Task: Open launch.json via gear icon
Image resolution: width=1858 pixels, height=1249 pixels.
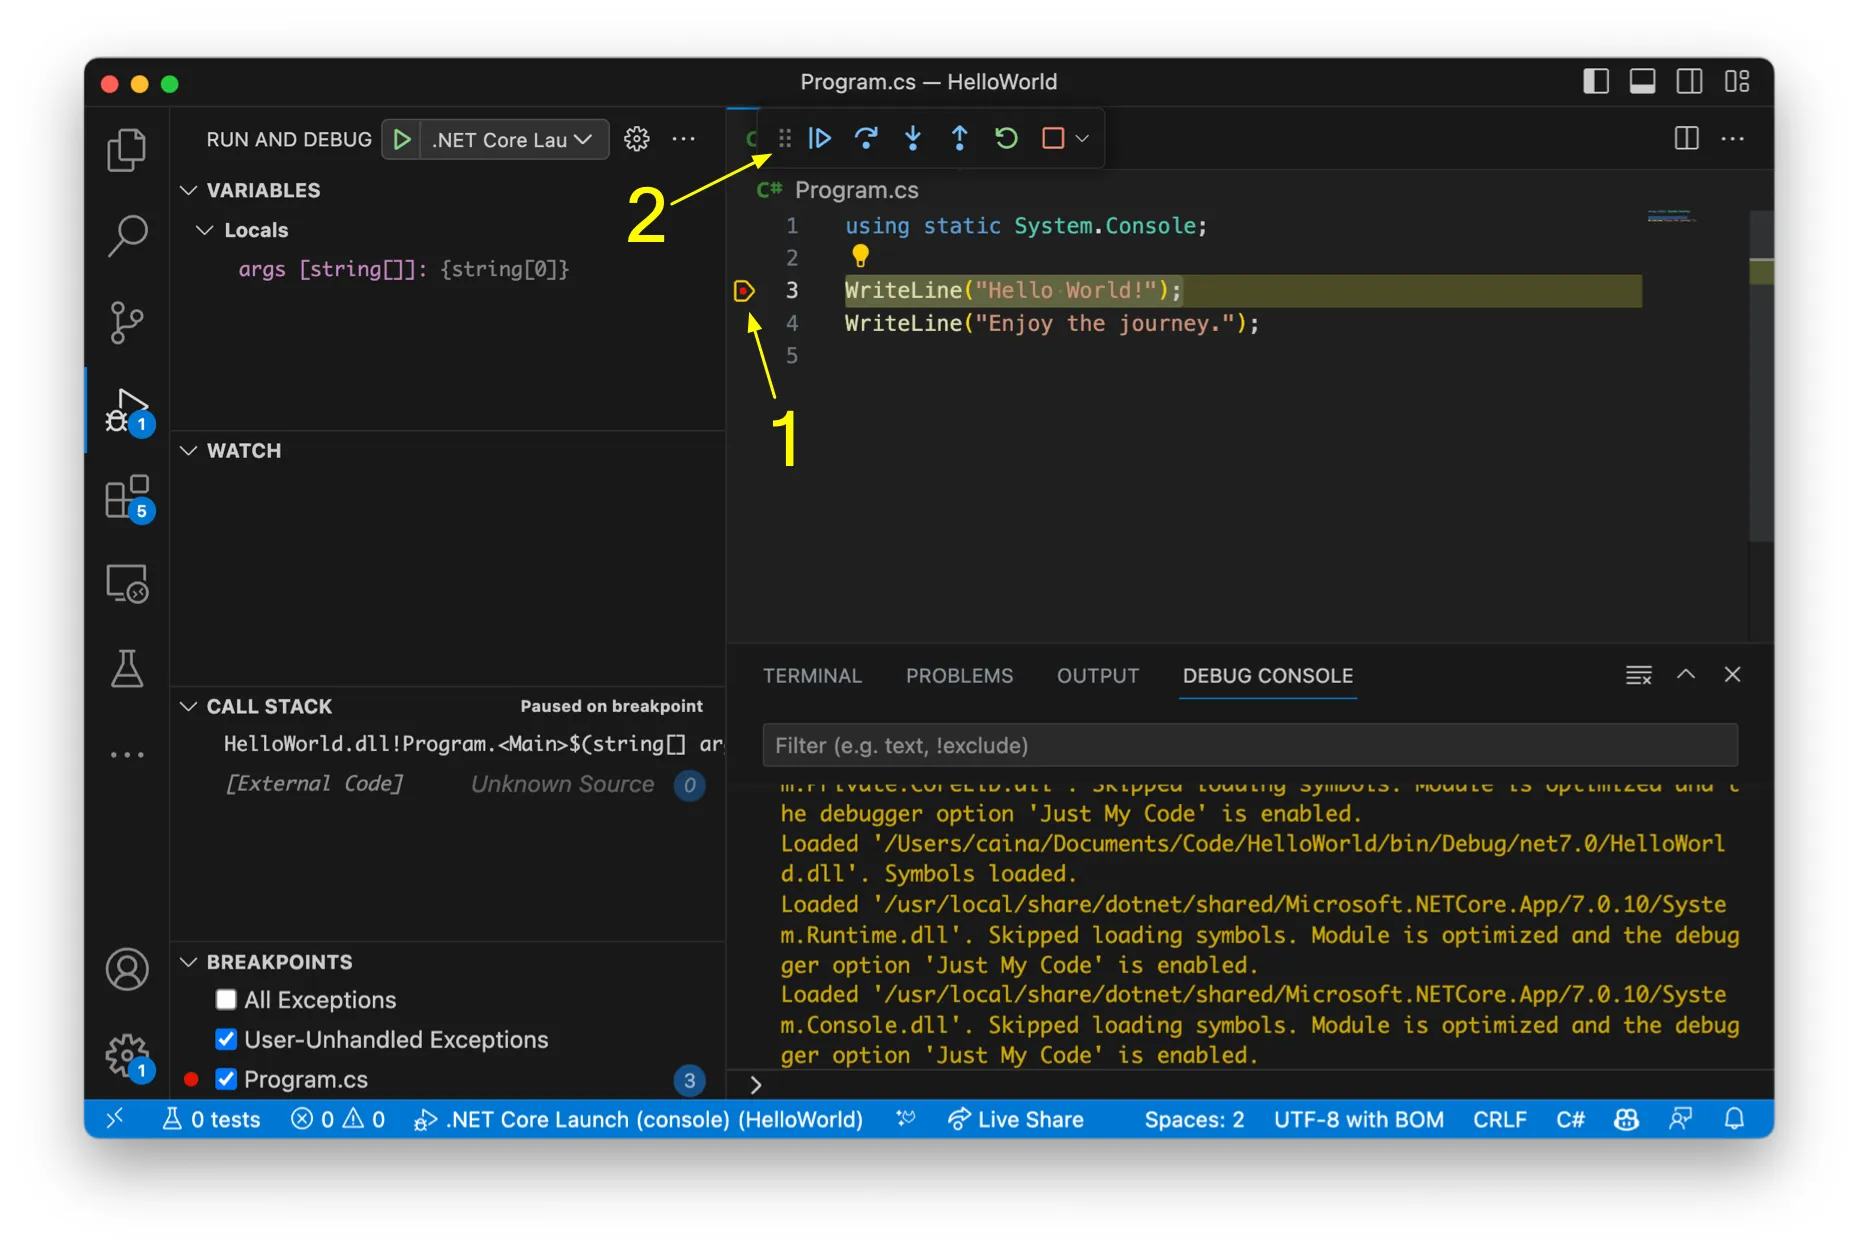Action: point(637,139)
